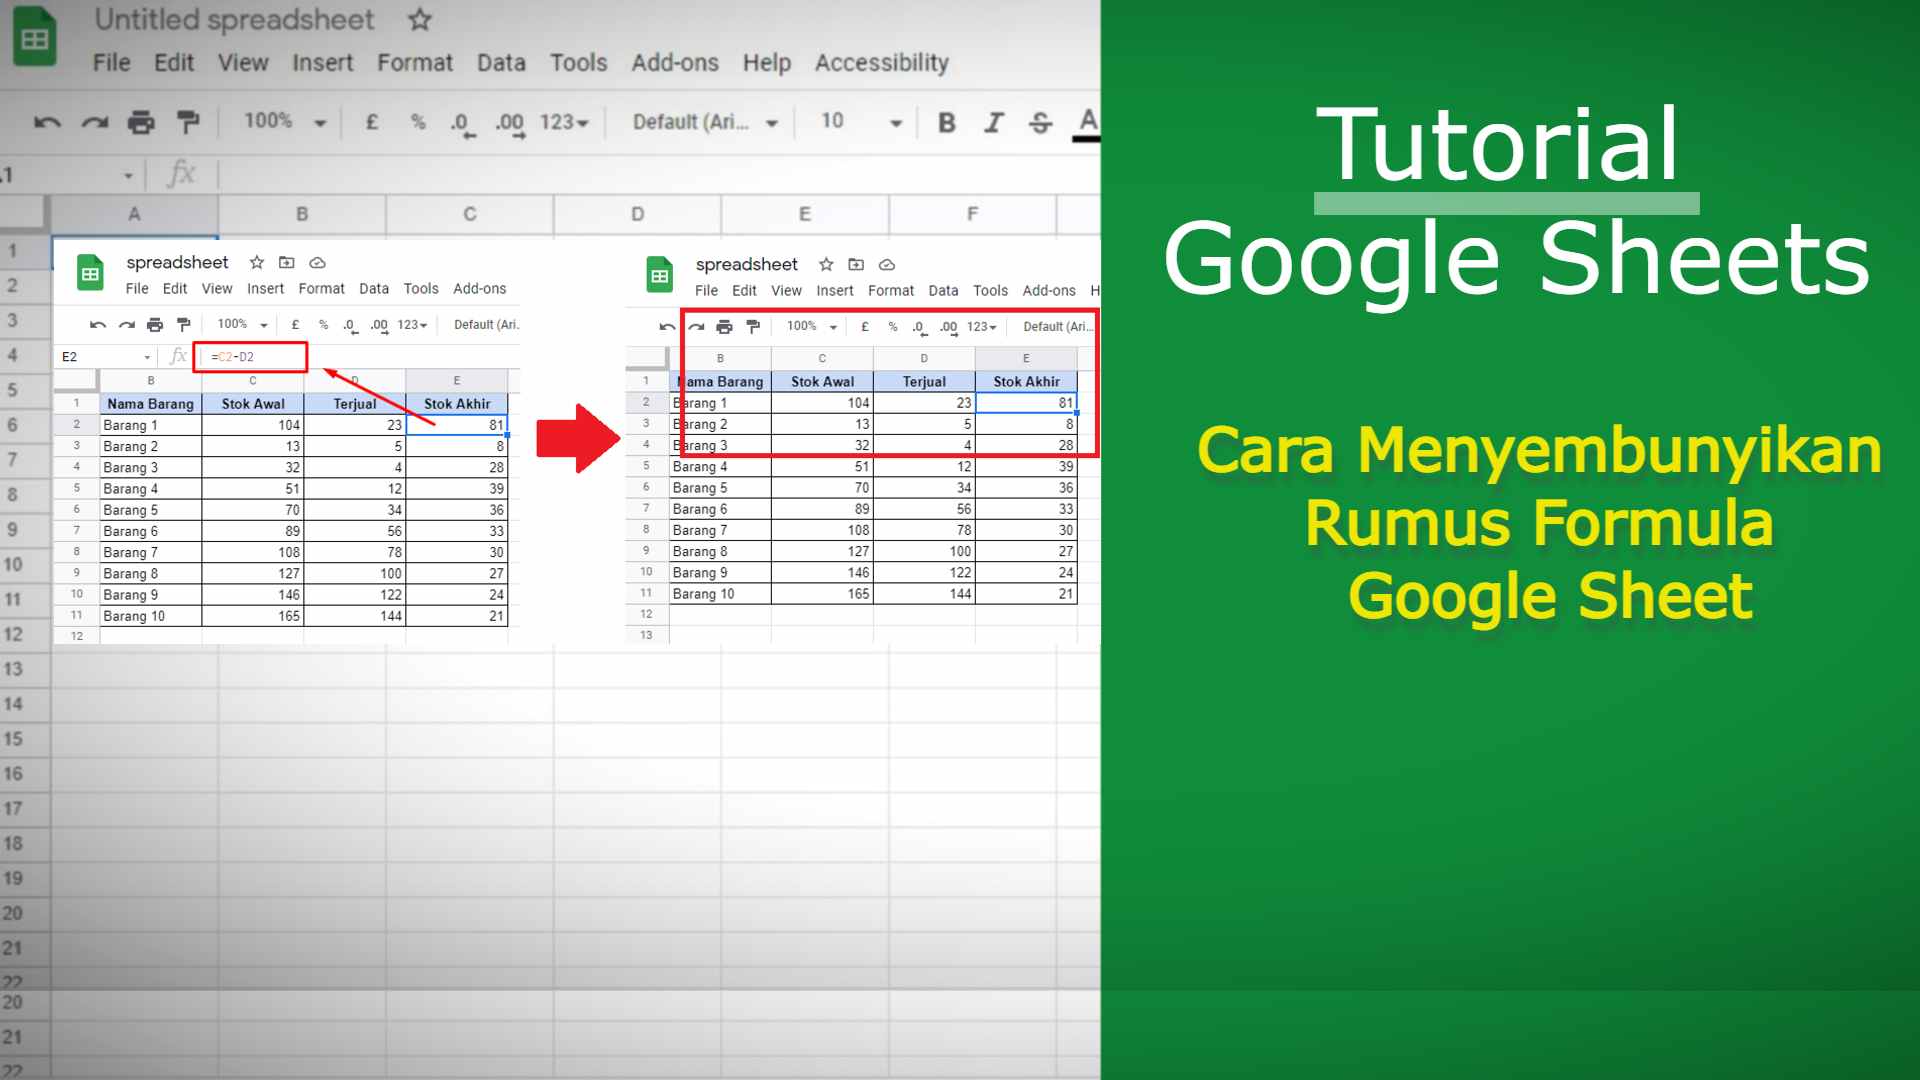Toggle bold formatting
Image resolution: width=1920 pixels, height=1080 pixels.
coord(946,122)
